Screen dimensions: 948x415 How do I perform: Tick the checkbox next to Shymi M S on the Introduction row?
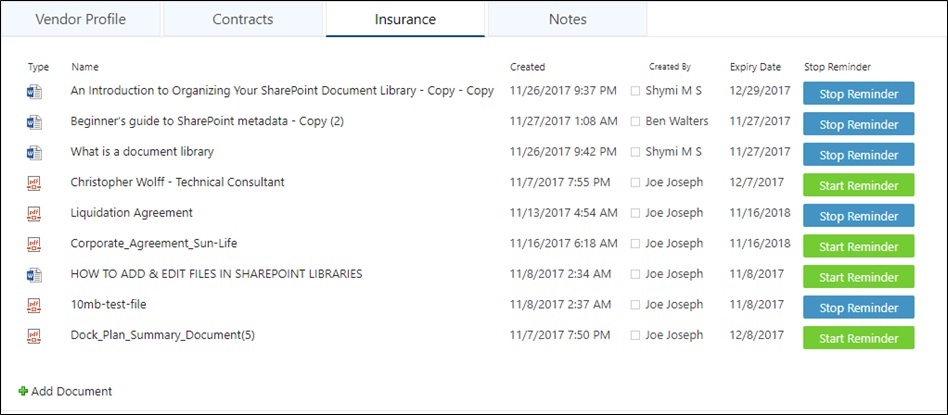click(x=635, y=91)
